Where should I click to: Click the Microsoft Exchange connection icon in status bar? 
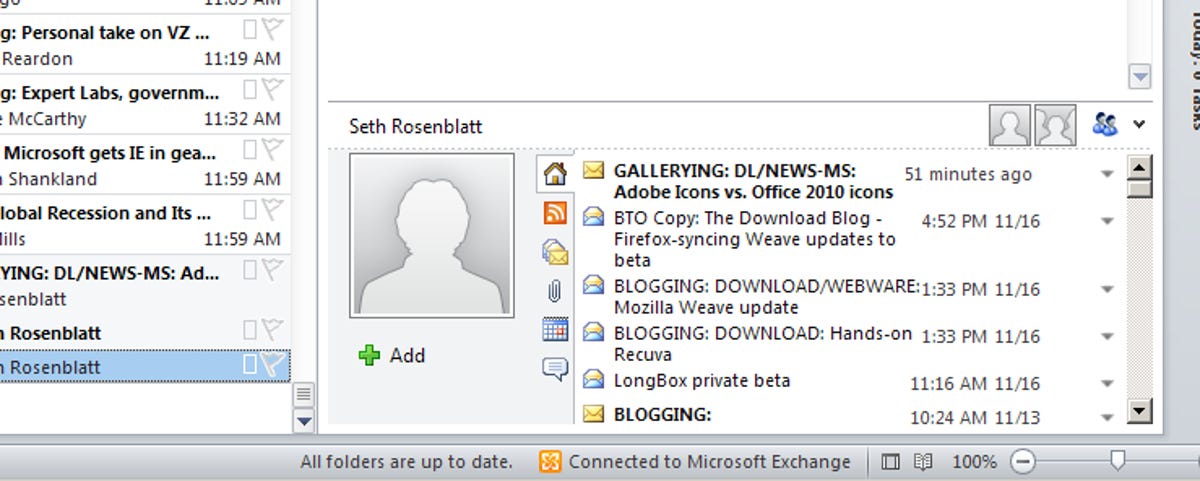click(x=549, y=462)
